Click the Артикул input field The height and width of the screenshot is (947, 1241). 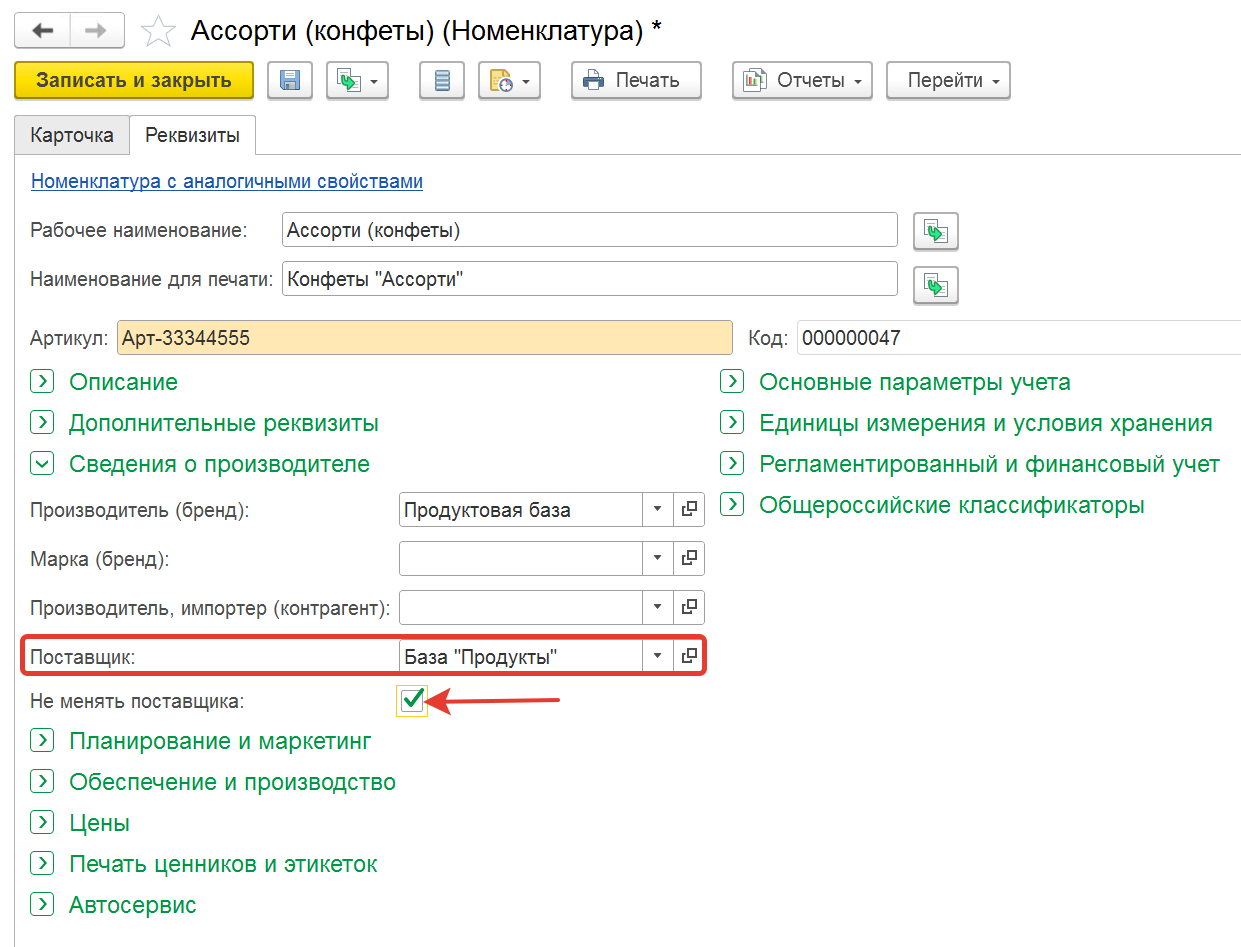pyautogui.click(x=425, y=338)
